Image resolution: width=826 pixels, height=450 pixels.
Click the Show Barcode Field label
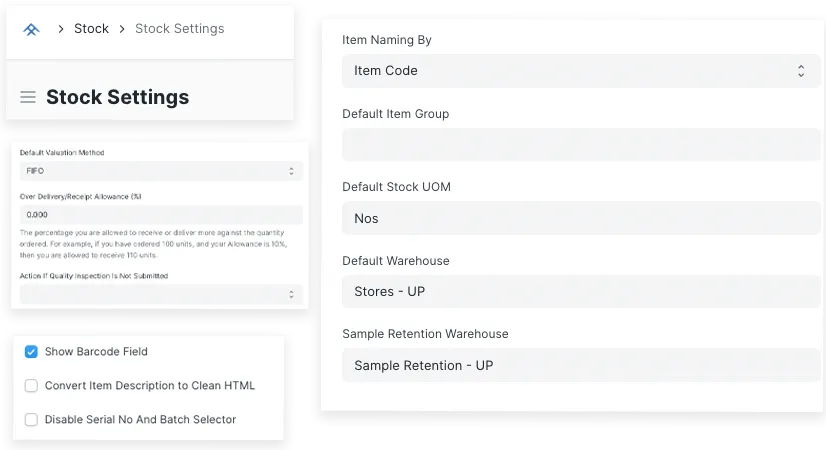[x=96, y=352]
